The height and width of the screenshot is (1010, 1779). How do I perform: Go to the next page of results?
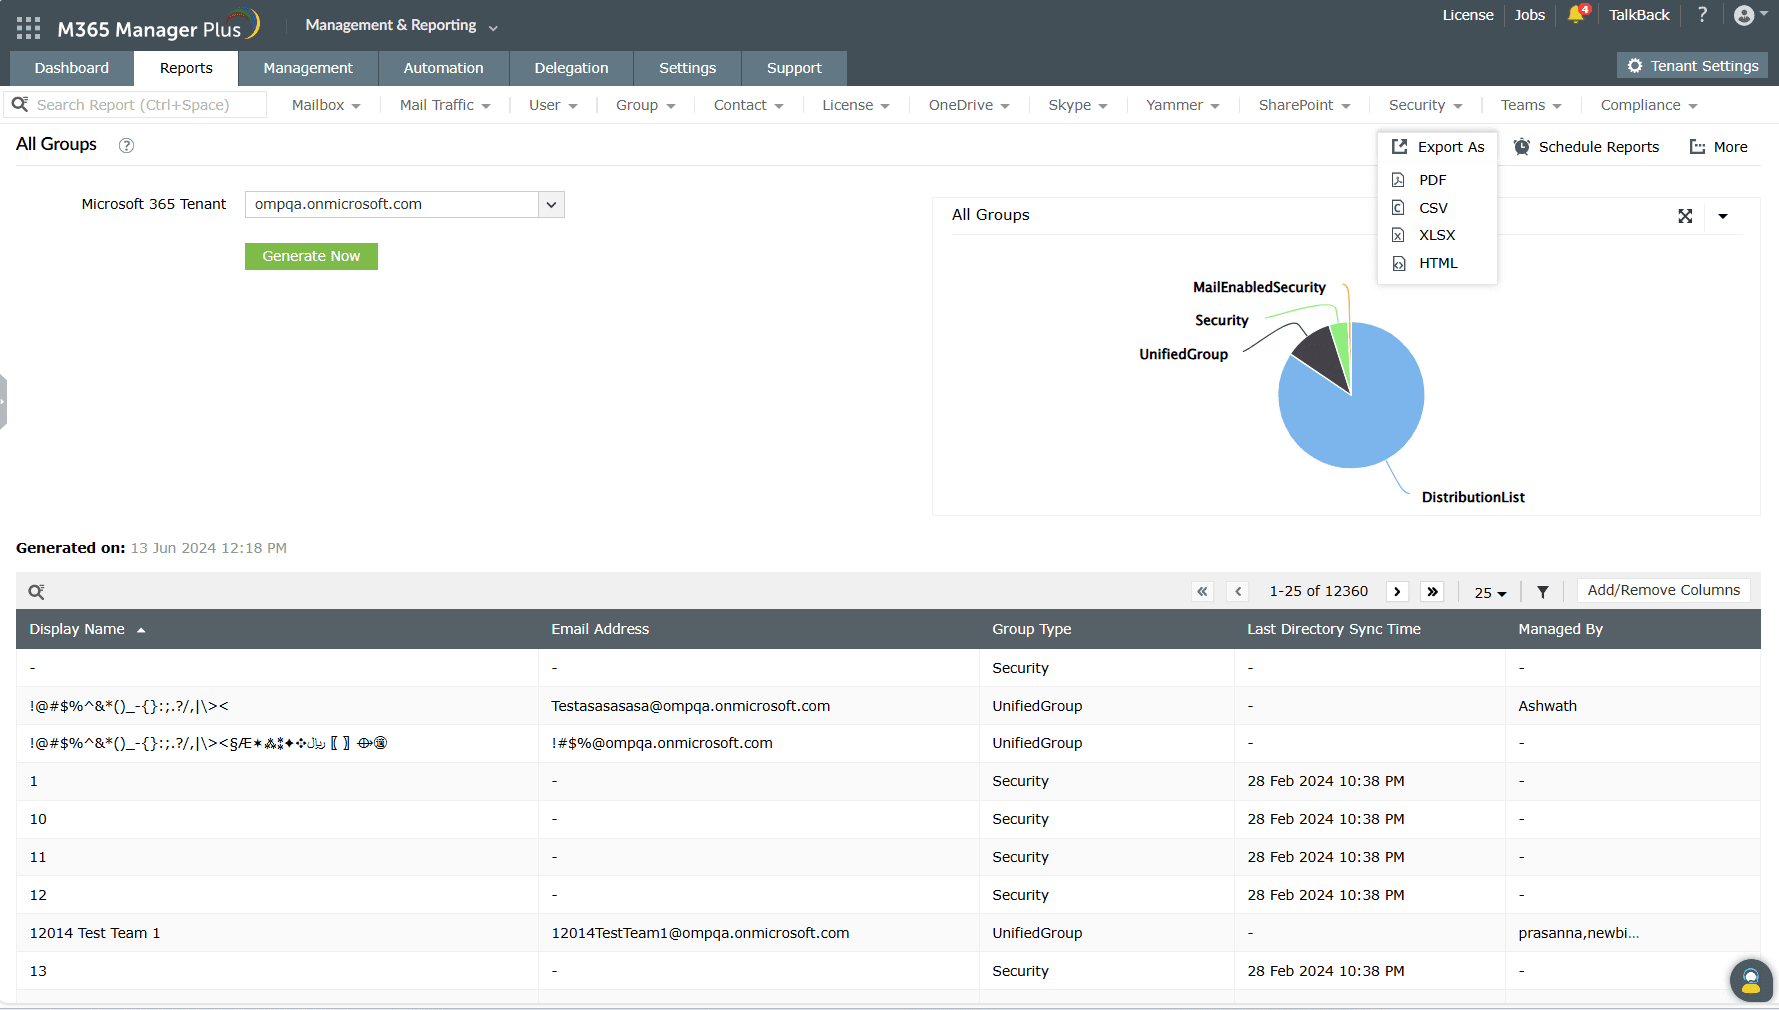point(1397,591)
